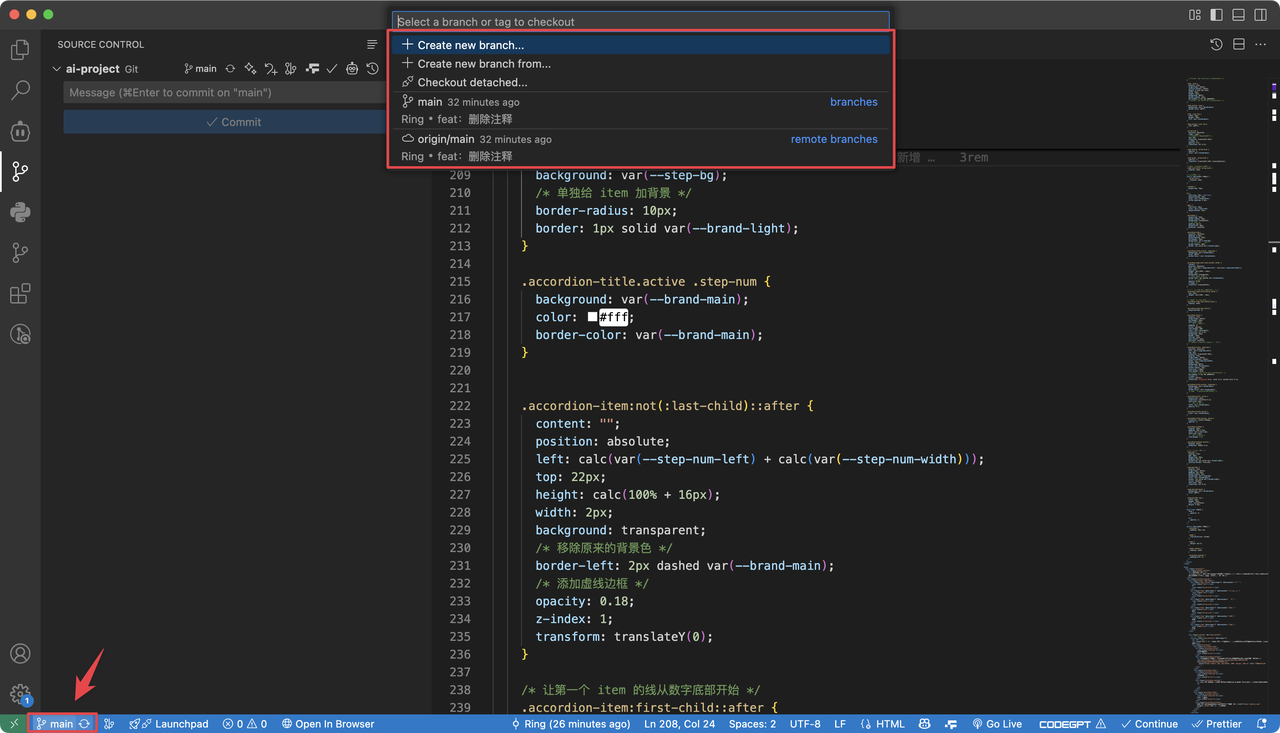Click the LF end of line selector
Screen dimensions: 1280x733
[840, 724]
